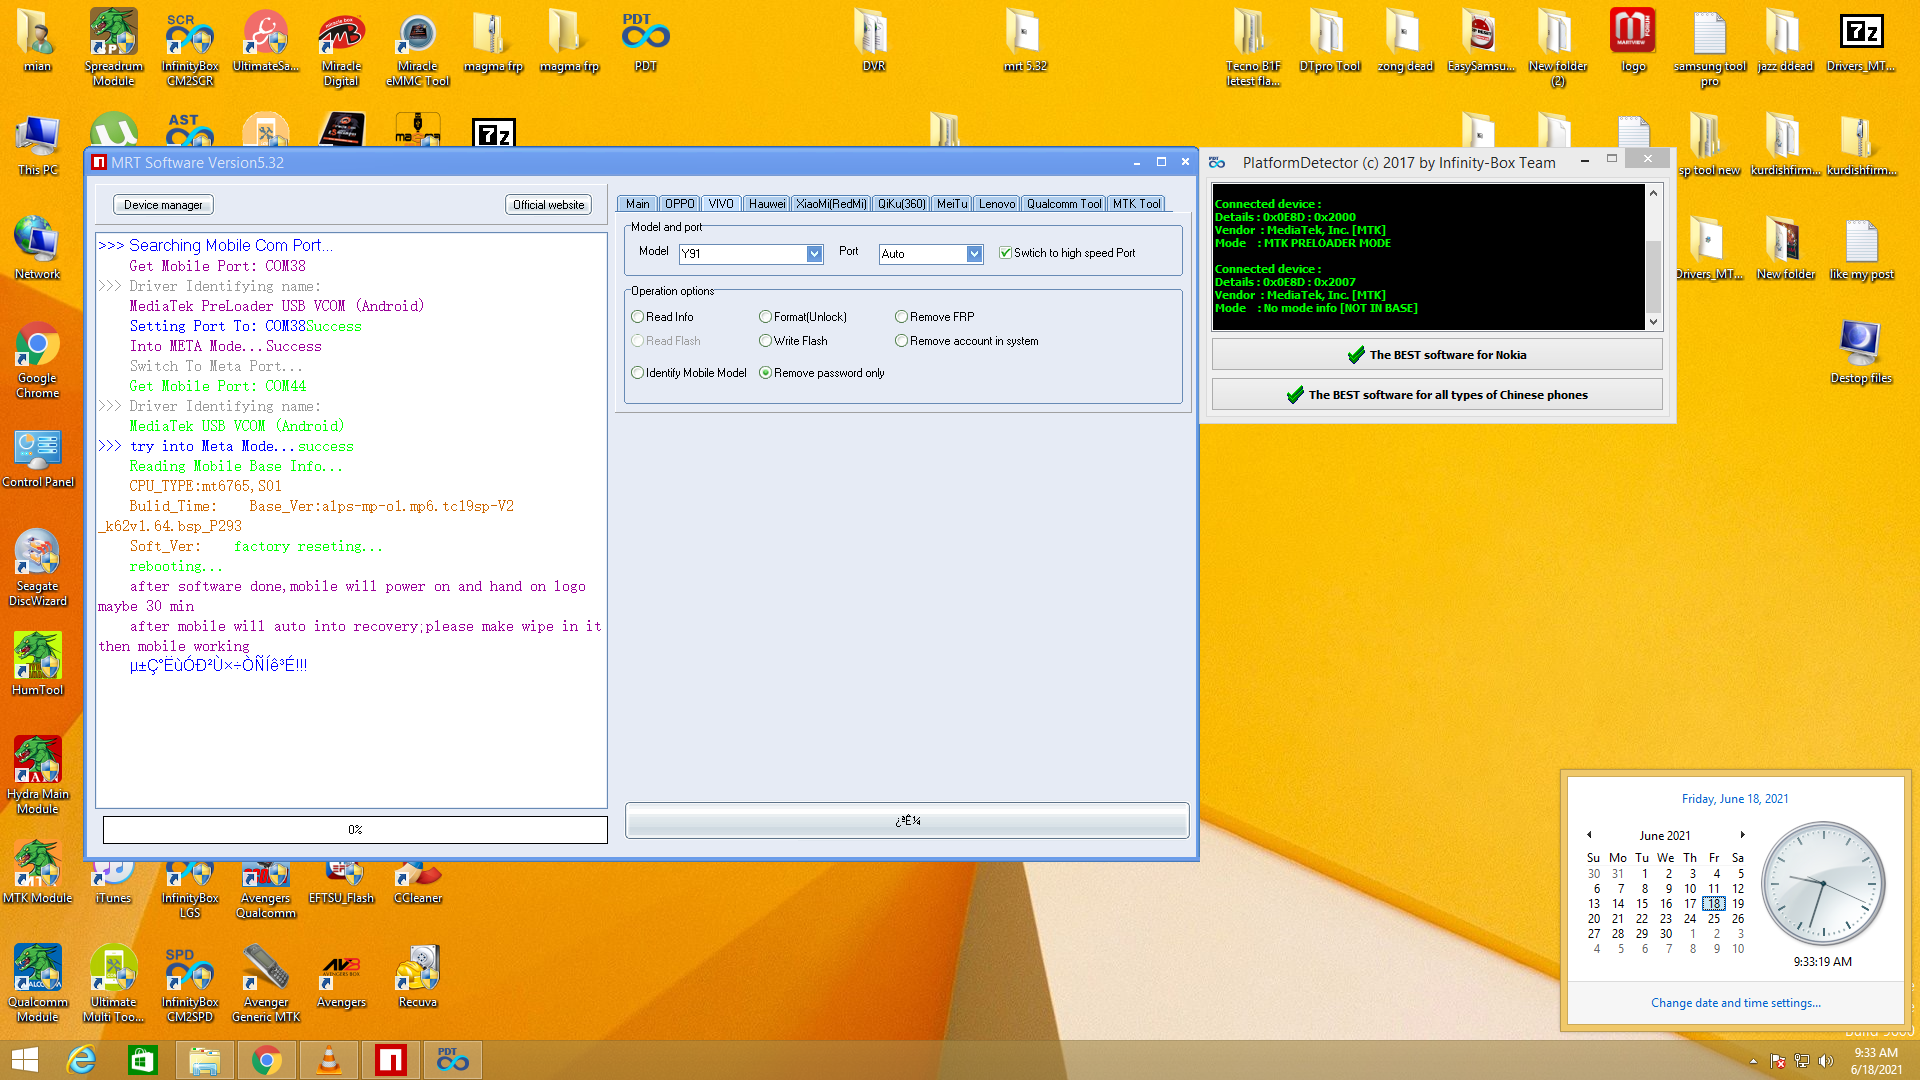The width and height of the screenshot is (1920, 1080).
Task: Open Seagate DiscWizard shortcut
Action: (x=38, y=567)
